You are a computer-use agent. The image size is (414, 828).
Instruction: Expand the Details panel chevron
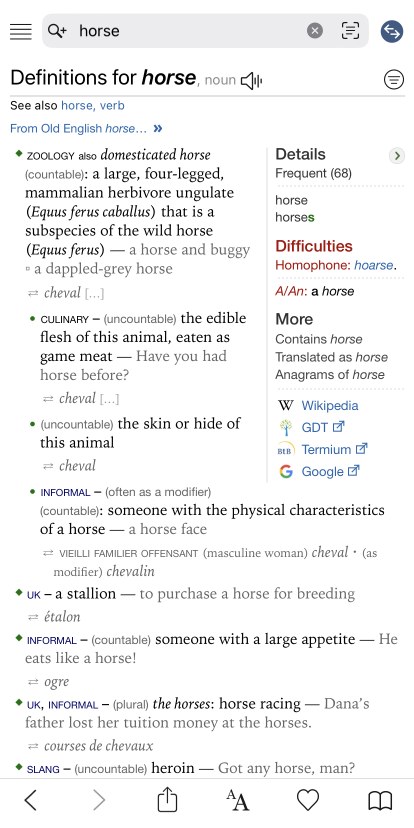(397, 155)
